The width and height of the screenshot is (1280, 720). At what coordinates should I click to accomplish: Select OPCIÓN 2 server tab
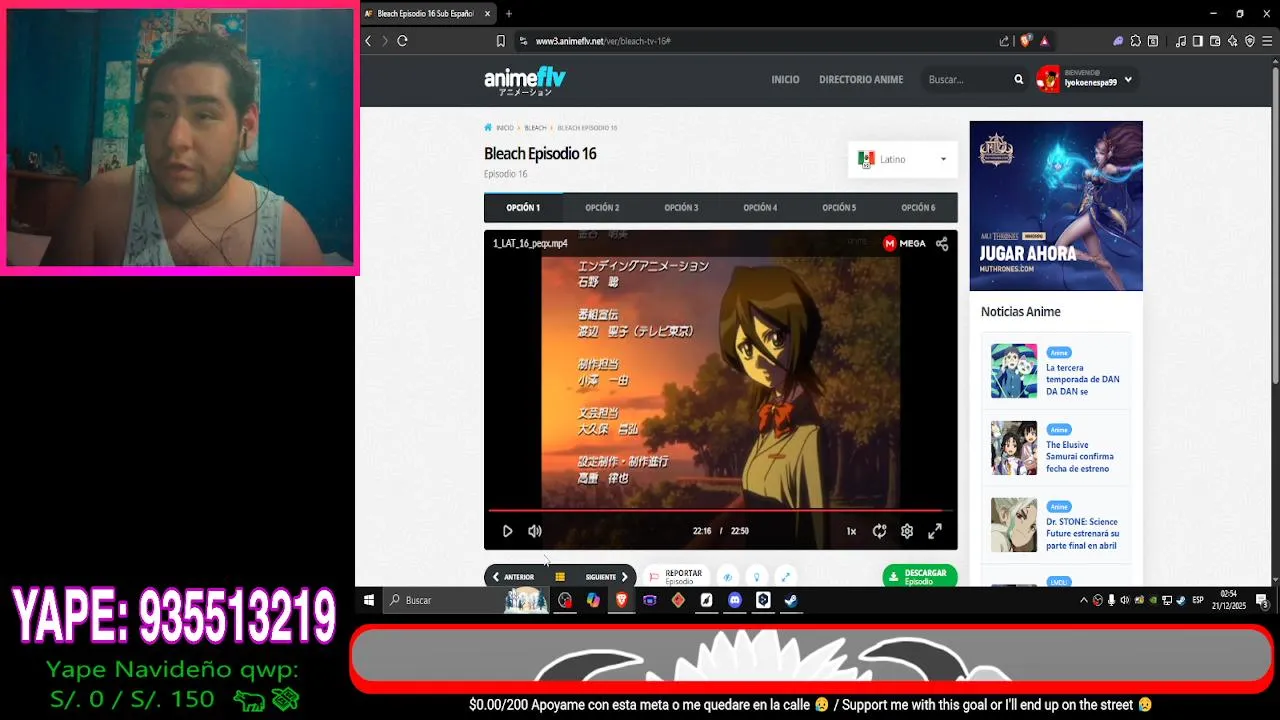tap(602, 208)
